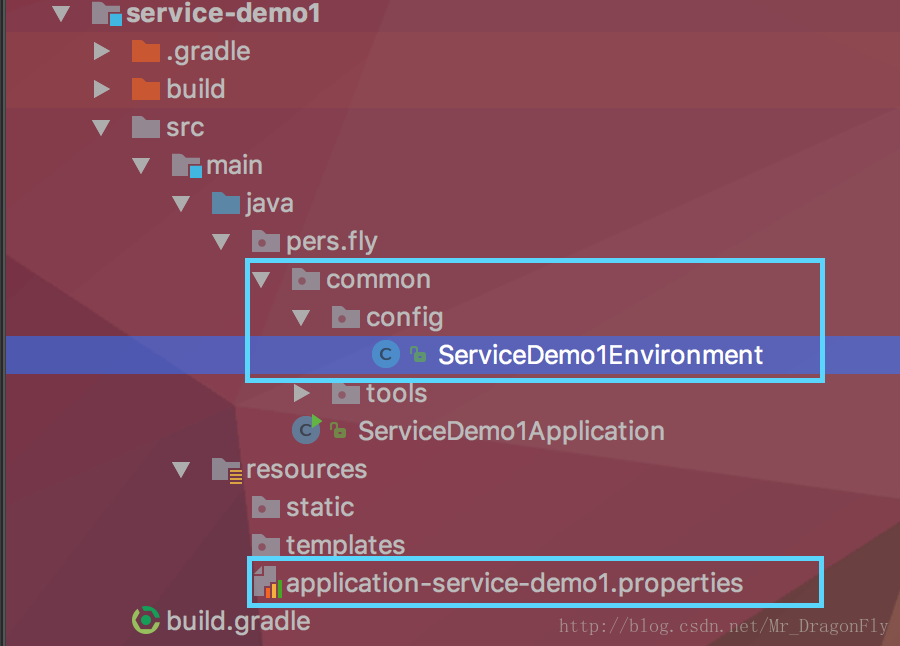Click the ServiceDemo1Application runnable class icon
This screenshot has width=900, height=646.
307,430
